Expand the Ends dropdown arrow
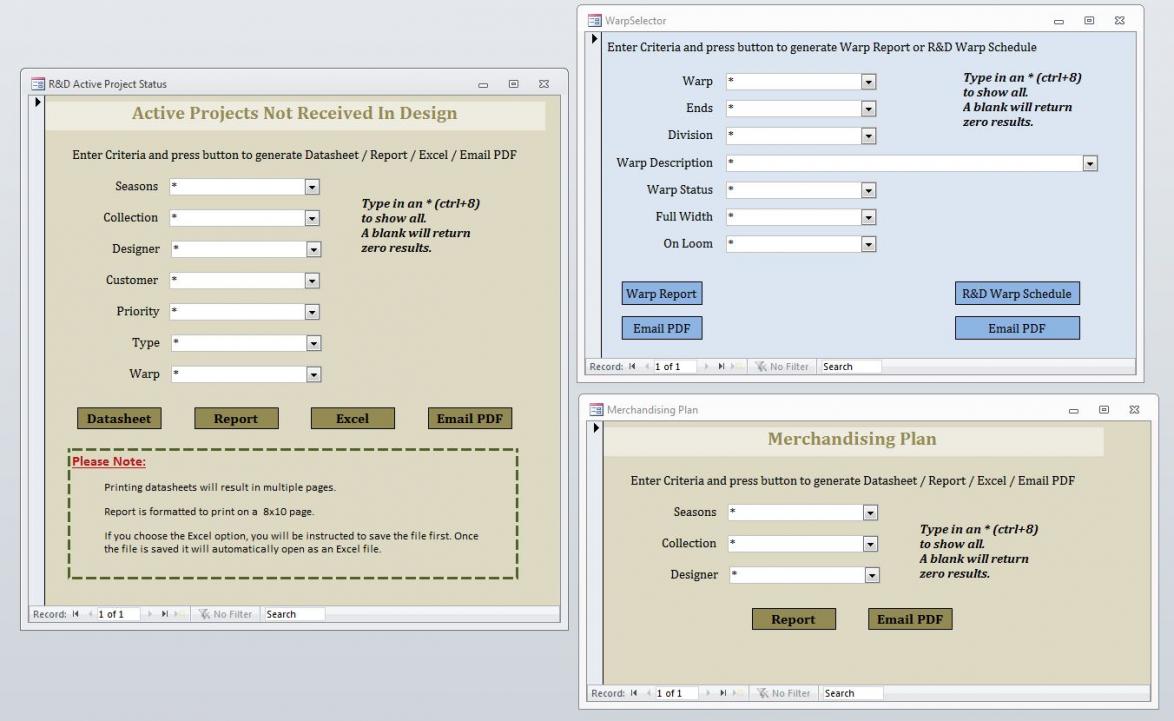This screenshot has width=1174, height=721. (869, 109)
